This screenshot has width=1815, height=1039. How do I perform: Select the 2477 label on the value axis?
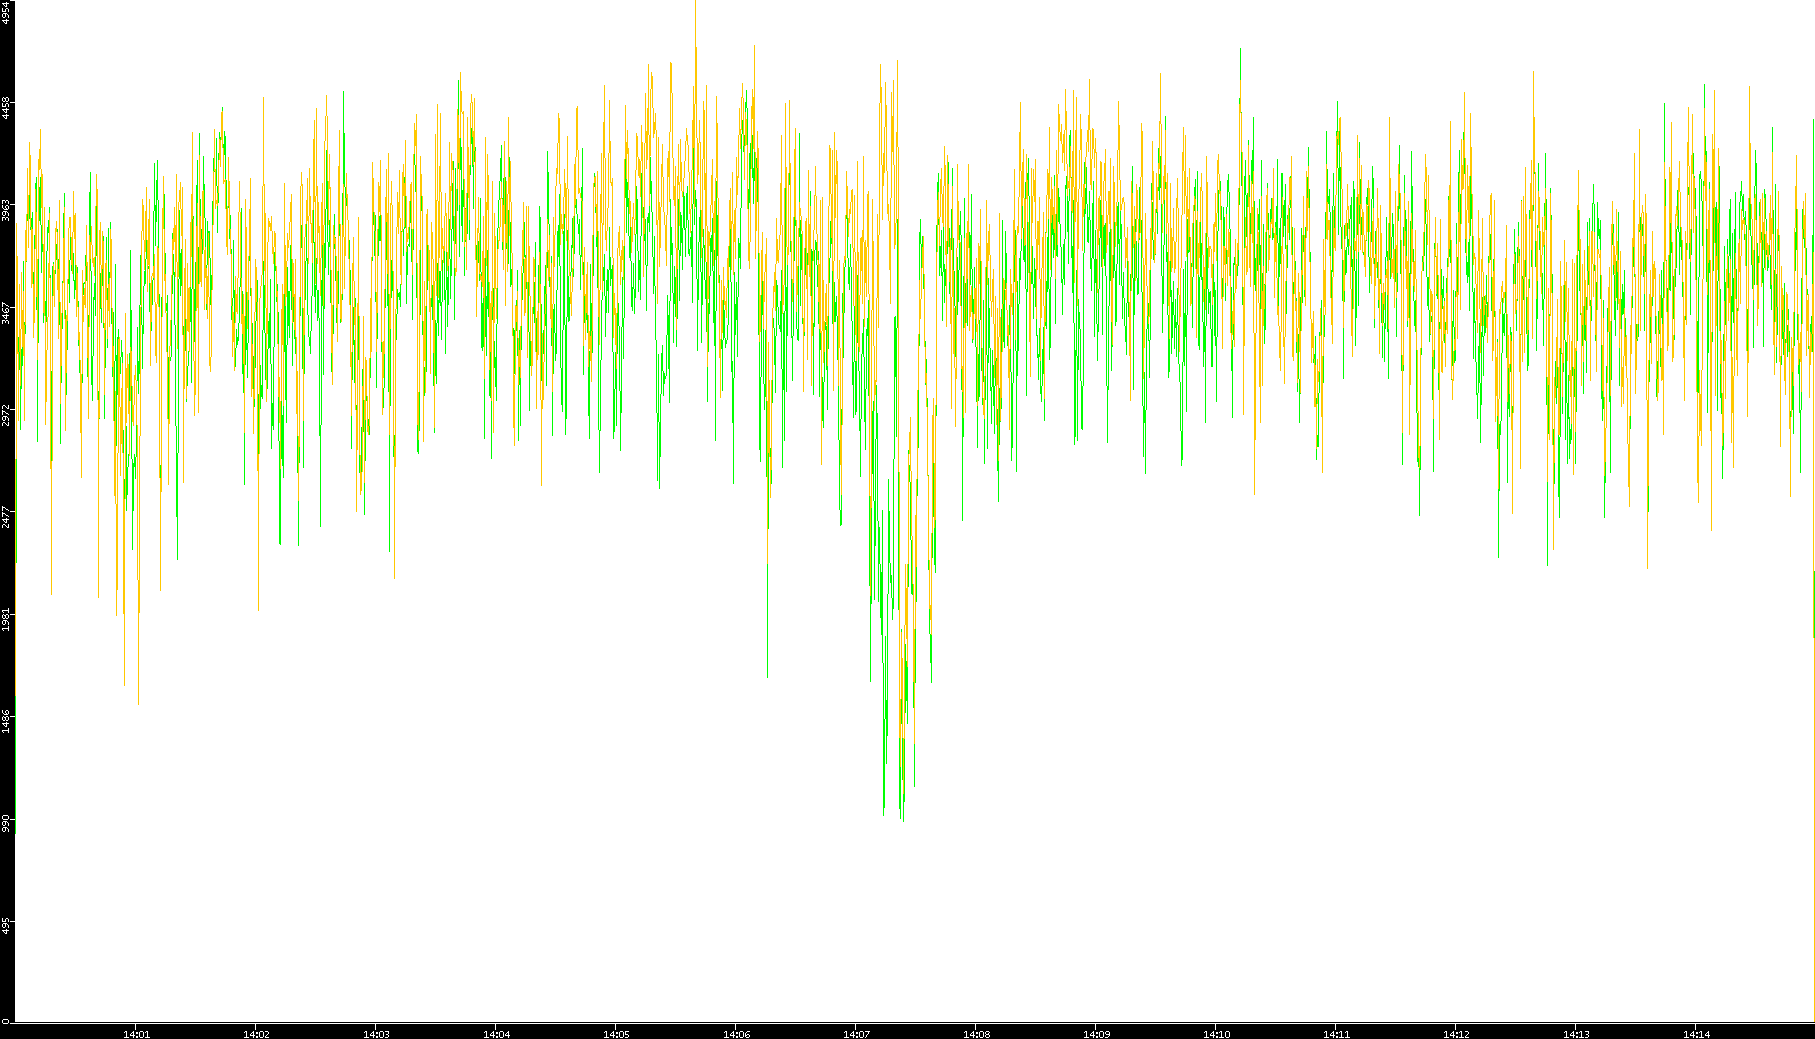click(6, 516)
